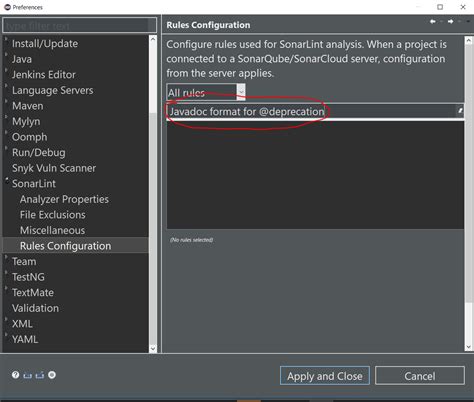Open the Miscellaneous SonarLint page

tap(52, 230)
